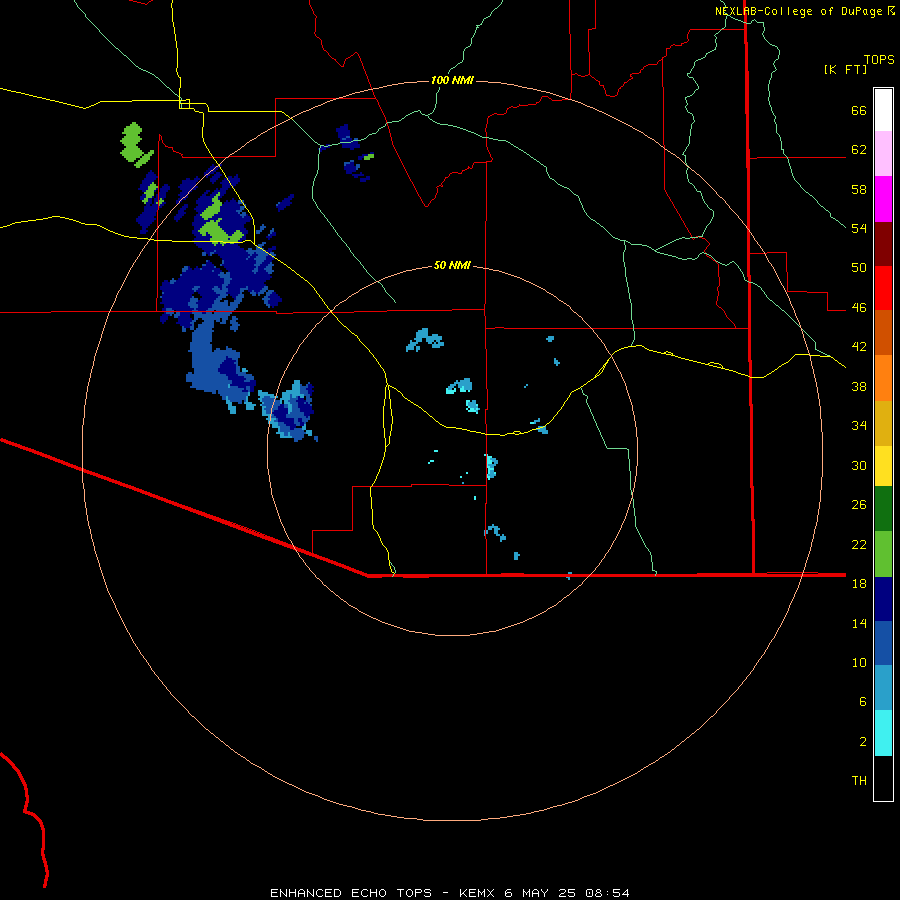Click the magenta legend swatch
The height and width of the screenshot is (900, 900).
point(883,199)
